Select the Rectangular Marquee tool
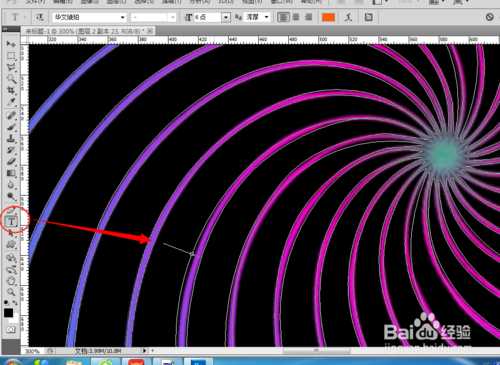 tap(11, 55)
